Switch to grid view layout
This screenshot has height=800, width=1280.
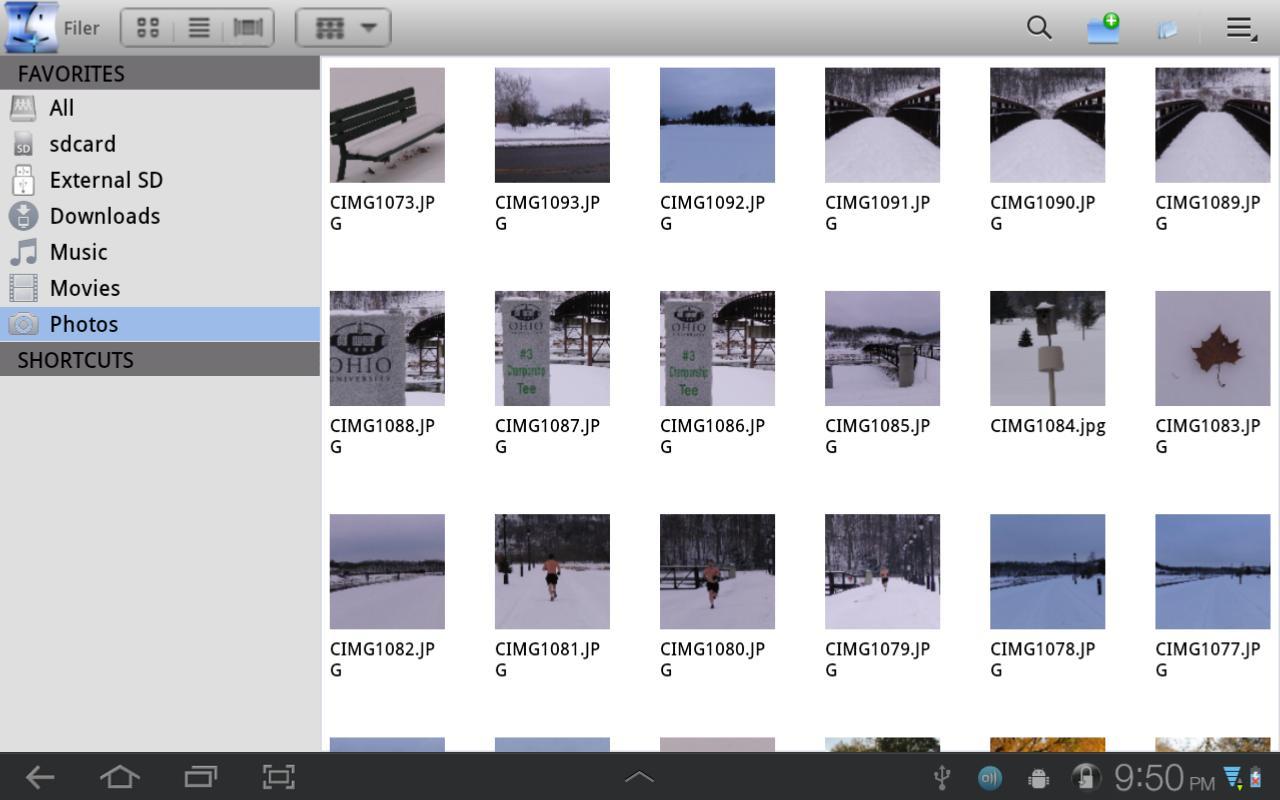pos(148,27)
